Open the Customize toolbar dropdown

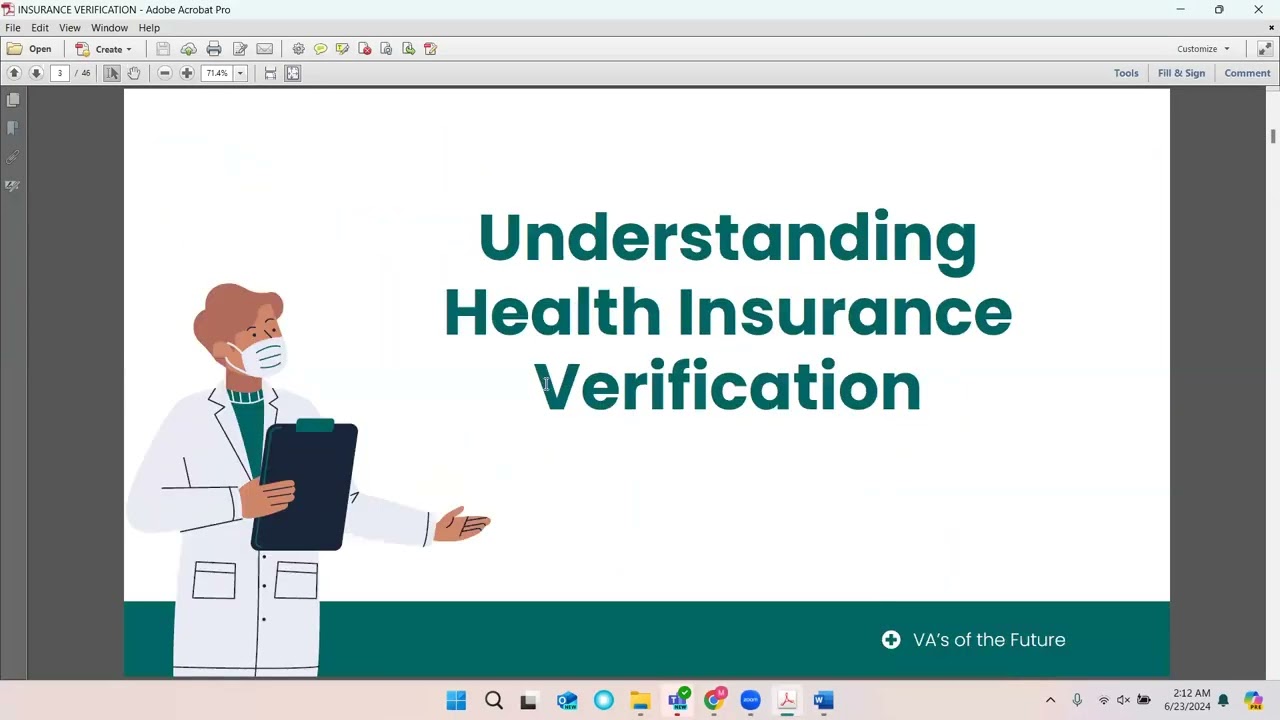[1203, 49]
